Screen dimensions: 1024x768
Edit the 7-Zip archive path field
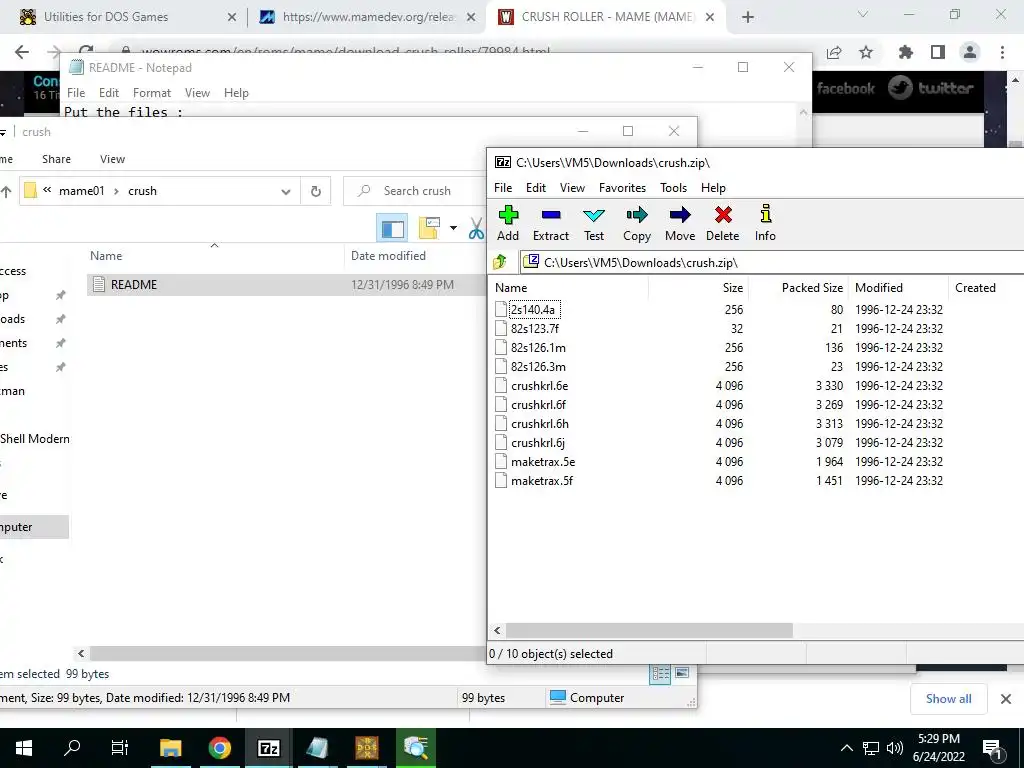[x=771, y=263]
